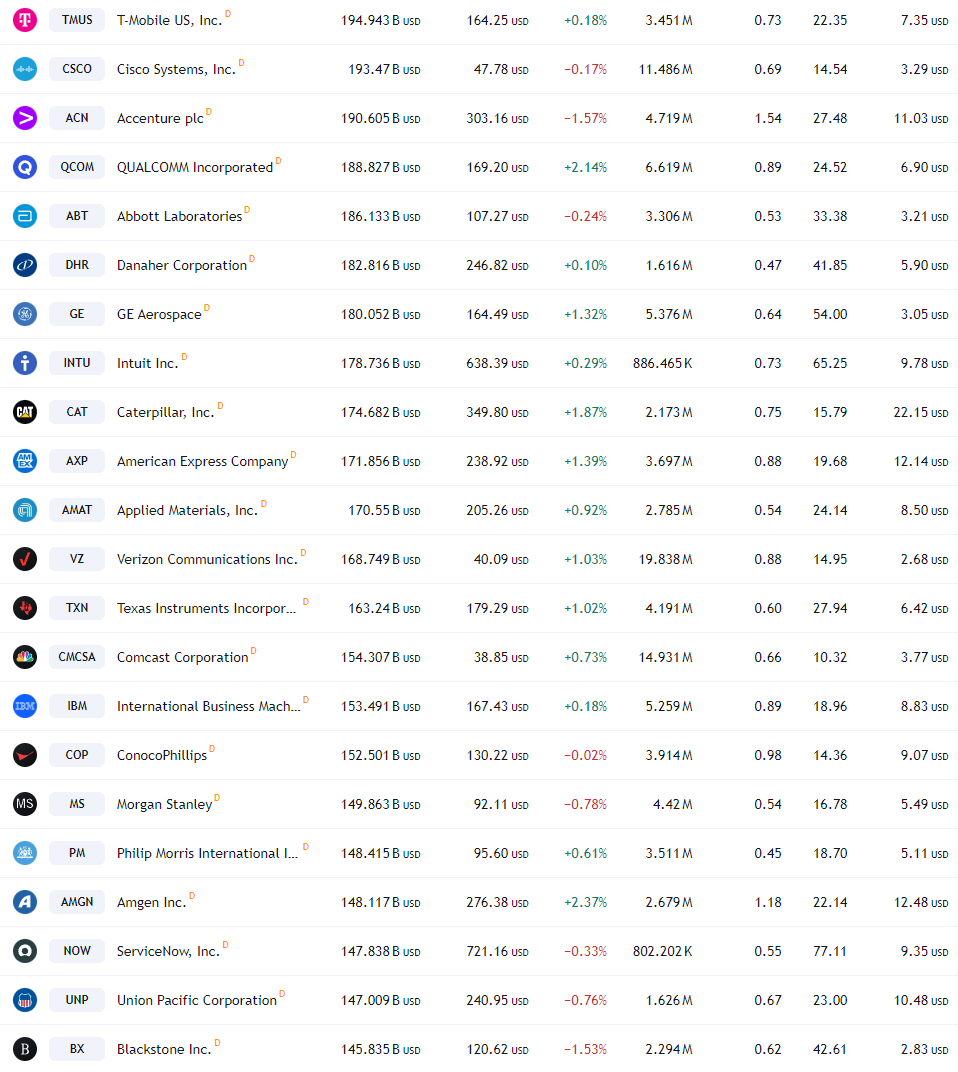Click the 1.18 relative volume for Amgen

pos(768,902)
